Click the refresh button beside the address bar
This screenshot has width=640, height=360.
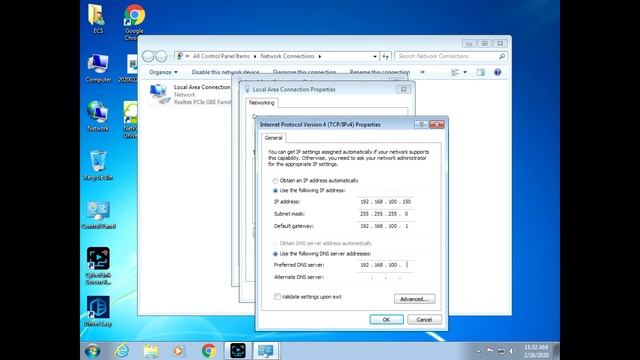386,56
